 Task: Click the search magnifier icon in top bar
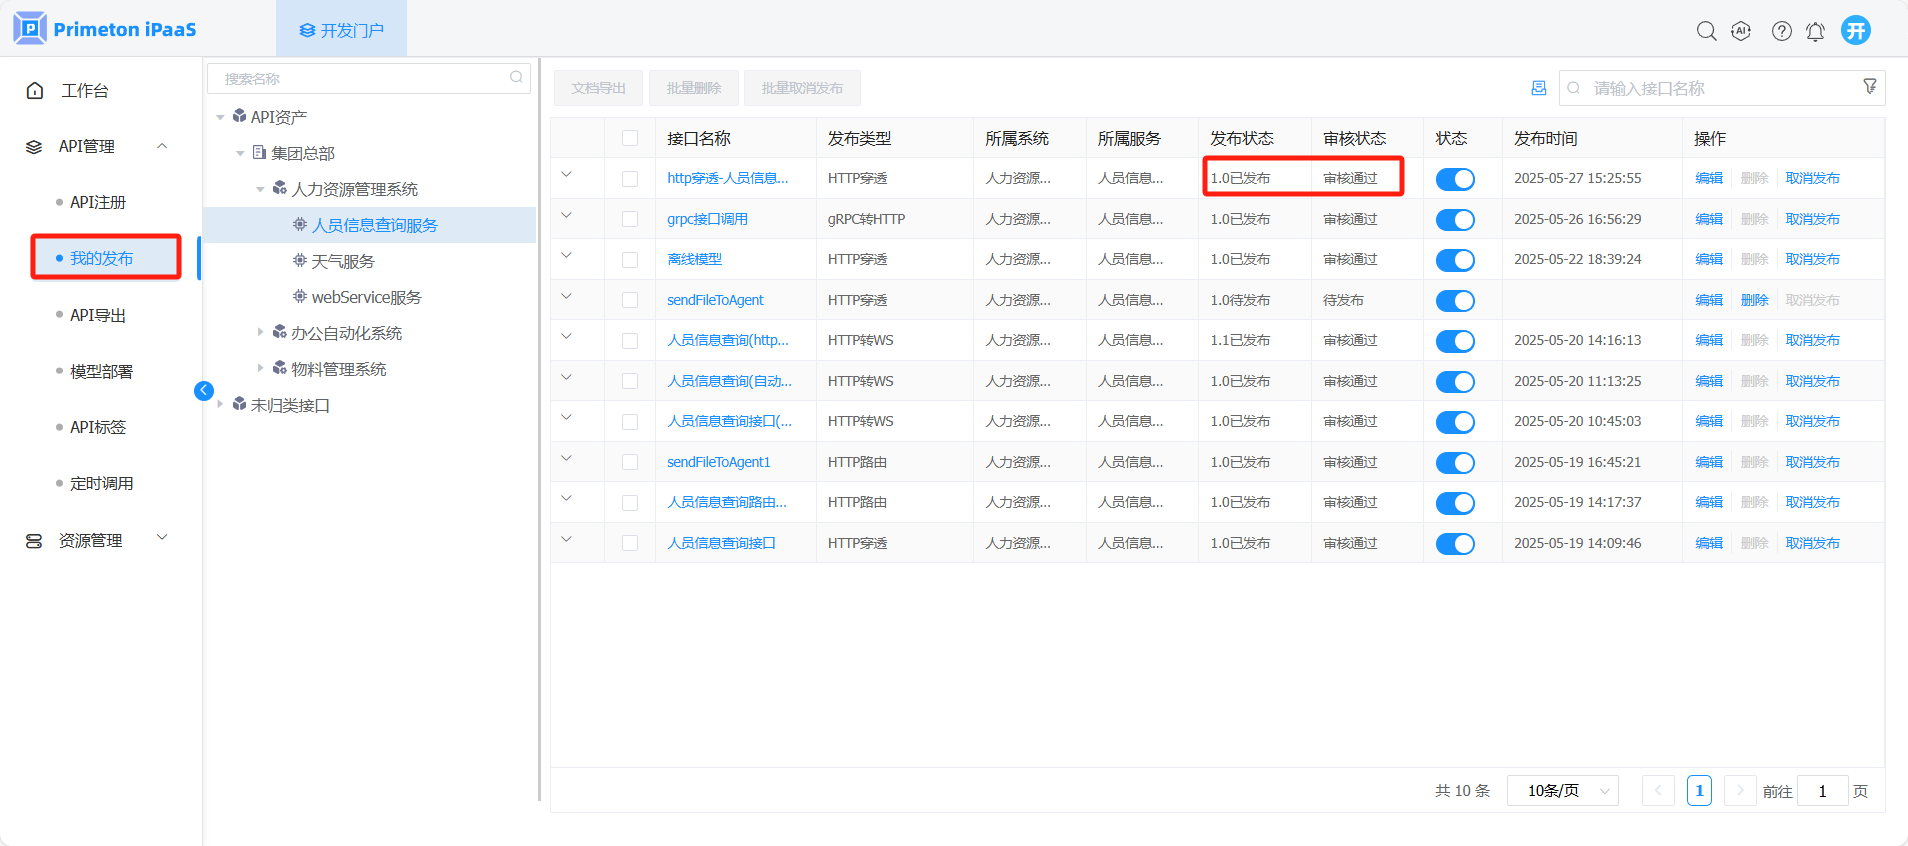tap(1706, 31)
